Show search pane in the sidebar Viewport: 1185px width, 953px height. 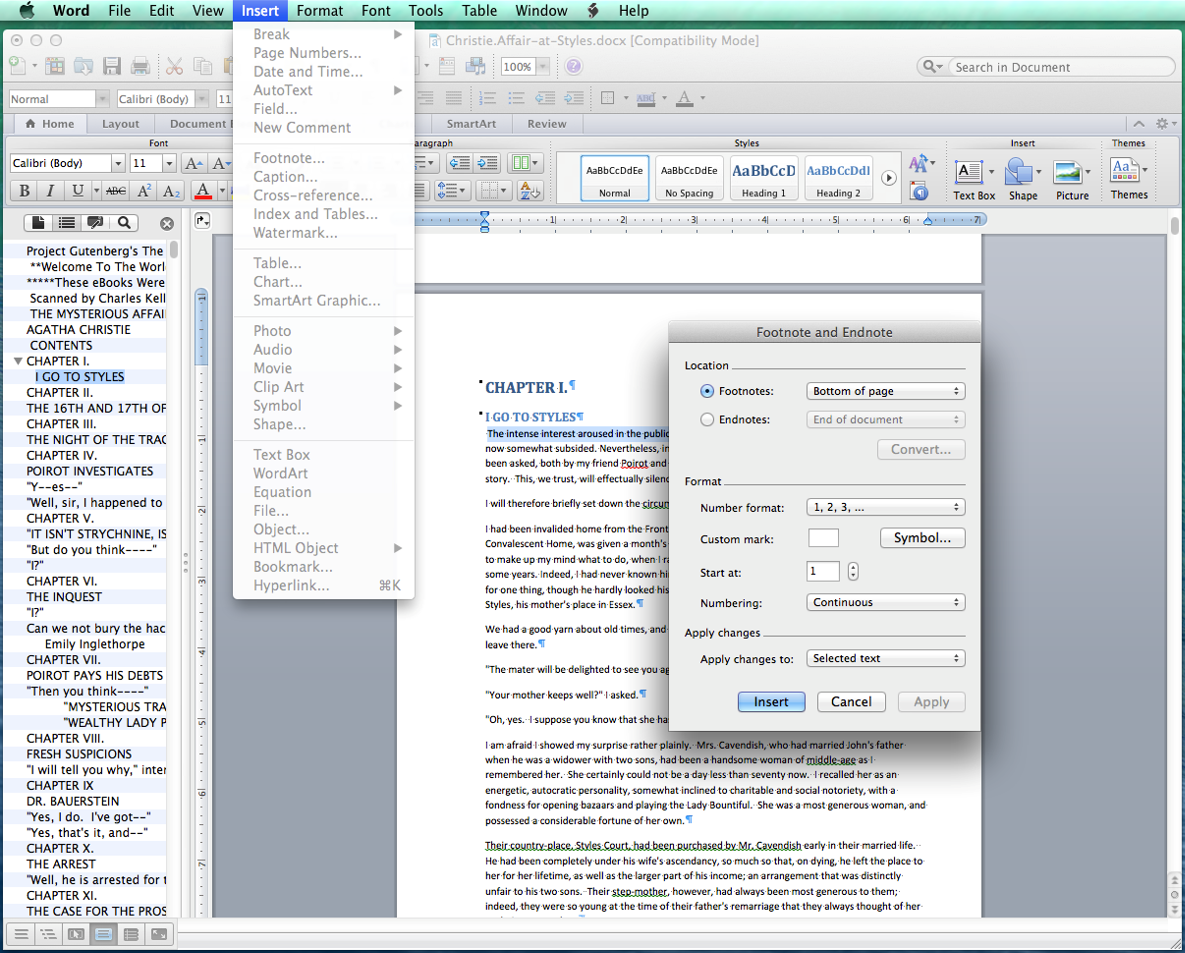click(x=124, y=223)
